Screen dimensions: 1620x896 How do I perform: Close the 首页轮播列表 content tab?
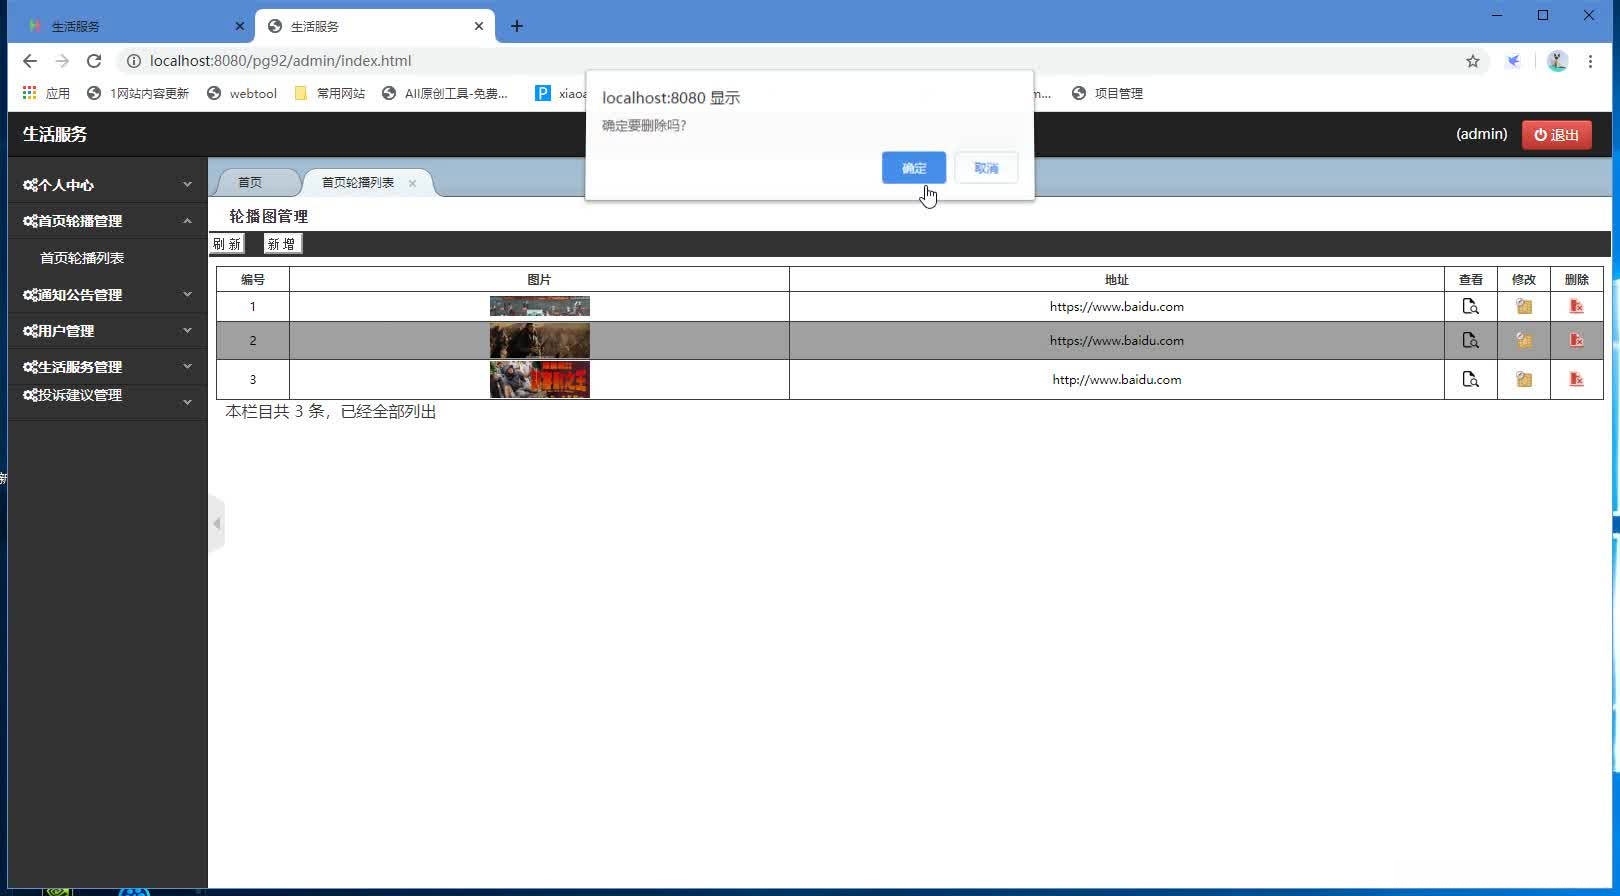[x=412, y=183]
